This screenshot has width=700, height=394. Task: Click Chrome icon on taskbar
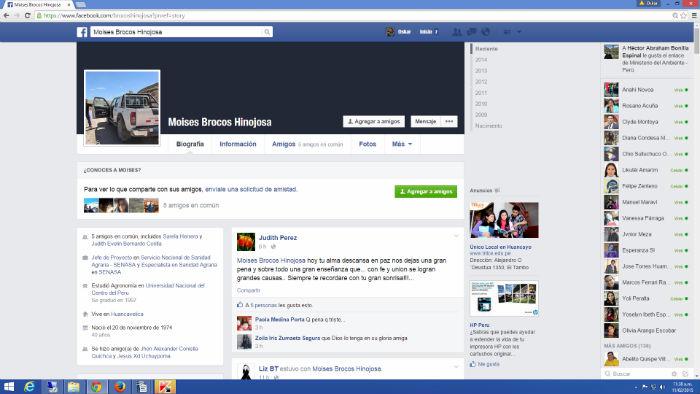coord(96,386)
